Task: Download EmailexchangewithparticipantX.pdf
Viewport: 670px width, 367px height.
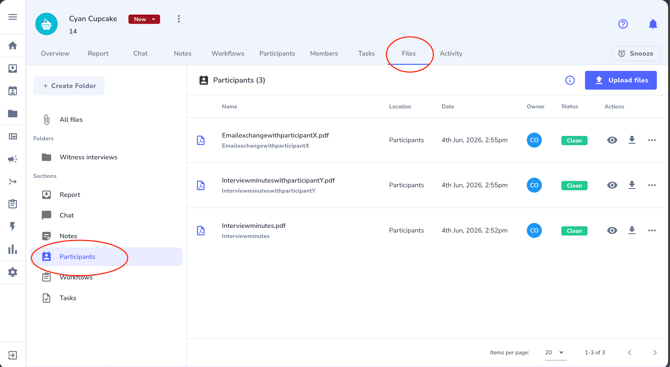Action: click(632, 140)
